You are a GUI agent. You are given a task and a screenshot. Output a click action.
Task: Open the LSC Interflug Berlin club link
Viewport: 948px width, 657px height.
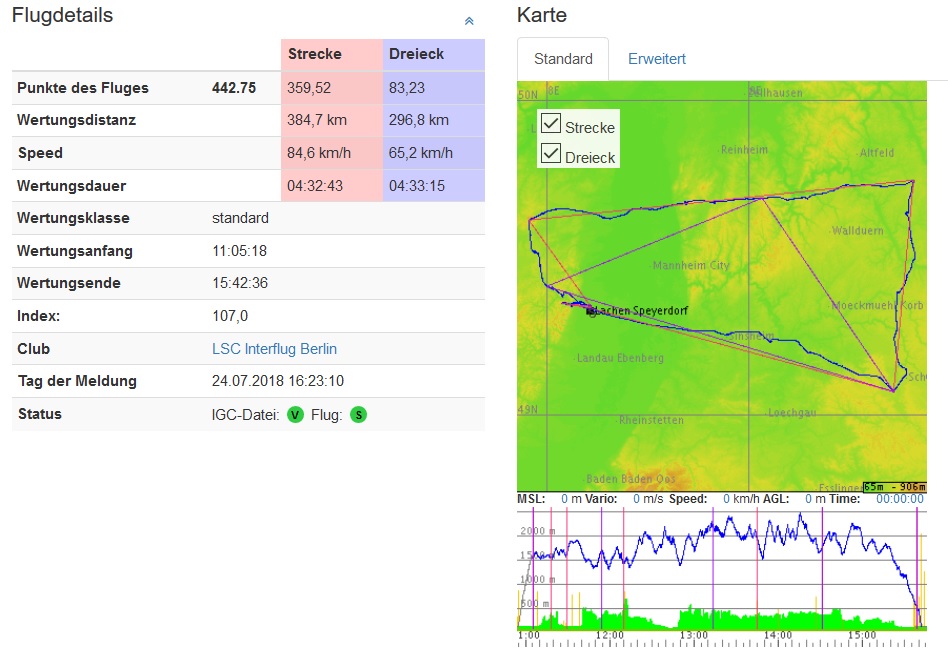click(274, 349)
